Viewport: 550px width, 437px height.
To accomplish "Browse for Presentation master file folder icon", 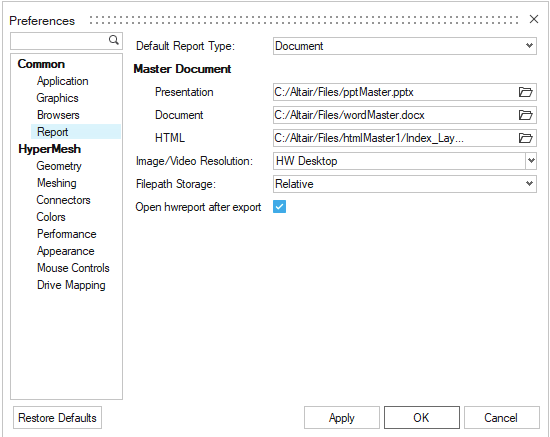I will coord(525,92).
